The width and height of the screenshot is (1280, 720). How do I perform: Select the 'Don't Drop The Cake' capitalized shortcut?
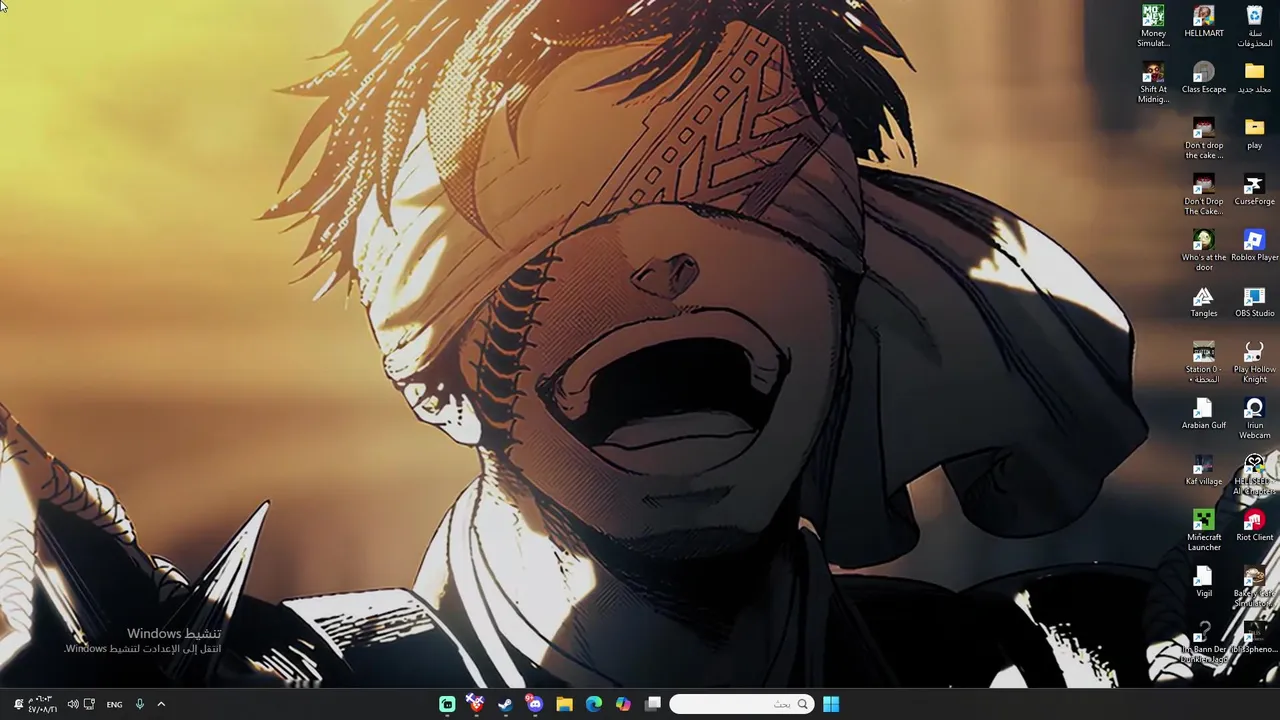pos(1204,194)
